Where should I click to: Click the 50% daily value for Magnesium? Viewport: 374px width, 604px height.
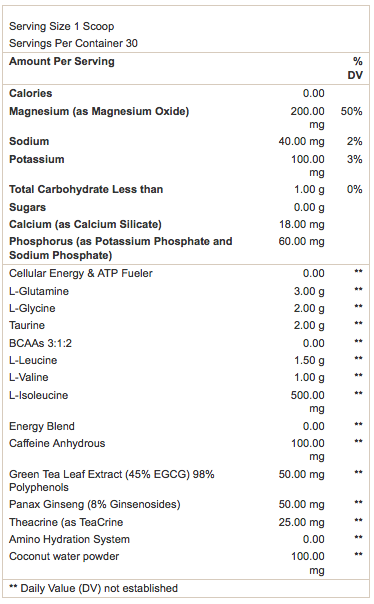(351, 111)
